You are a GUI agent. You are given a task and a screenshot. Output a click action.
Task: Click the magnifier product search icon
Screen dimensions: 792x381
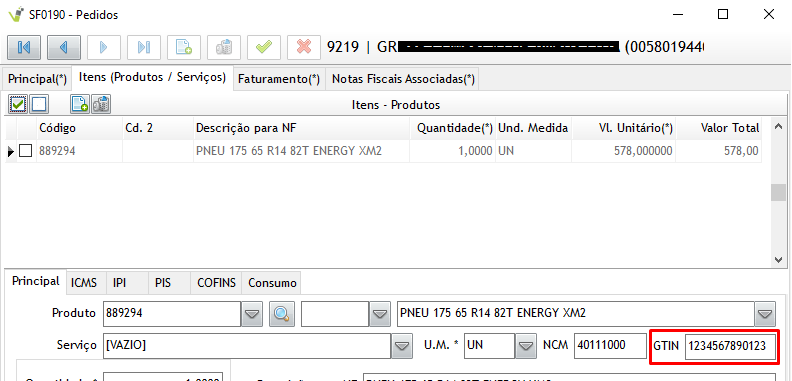281,314
